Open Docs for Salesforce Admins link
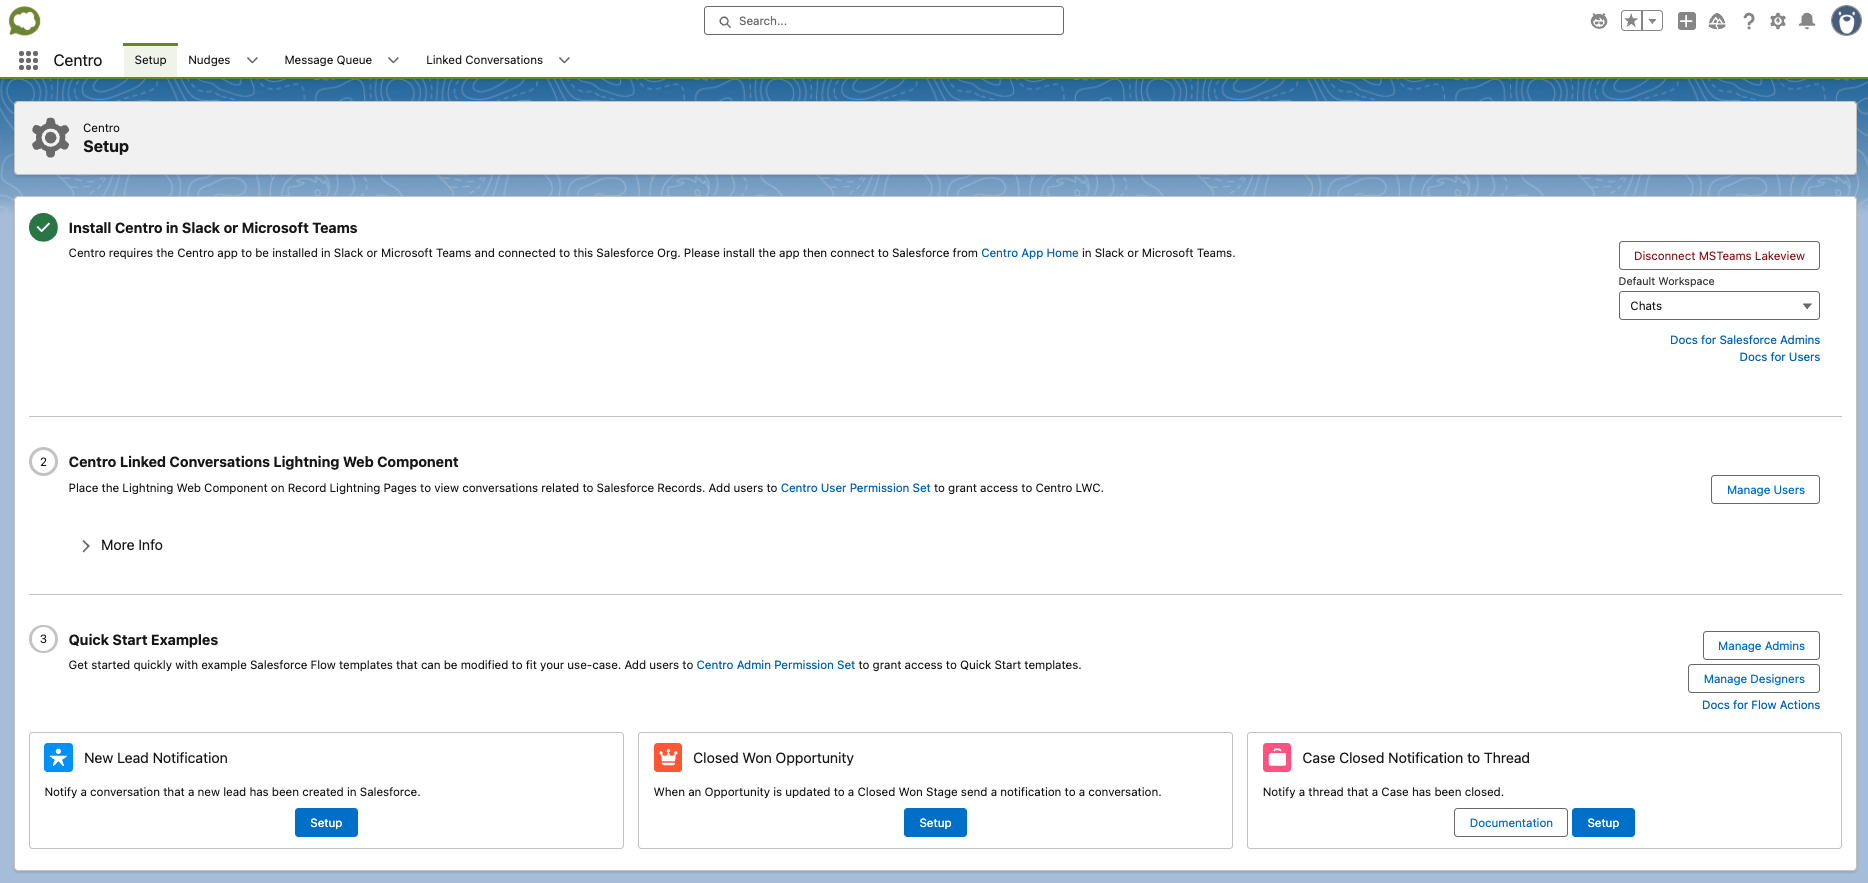1868x883 pixels. 1745,340
